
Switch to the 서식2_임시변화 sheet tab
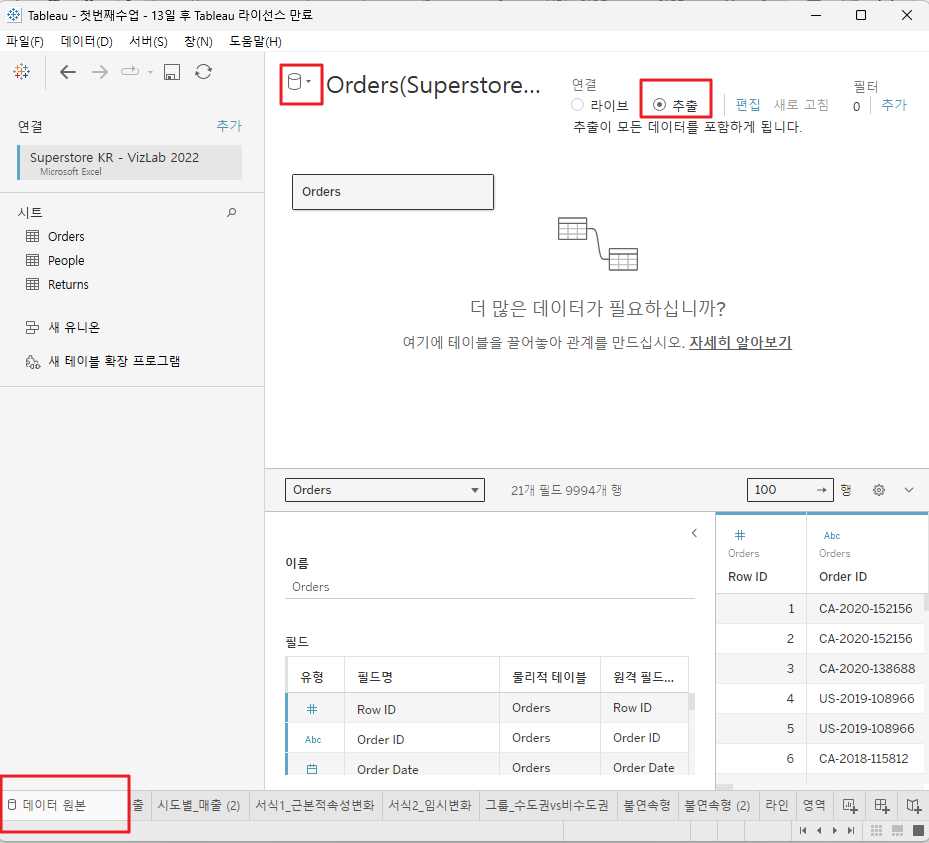coord(430,805)
